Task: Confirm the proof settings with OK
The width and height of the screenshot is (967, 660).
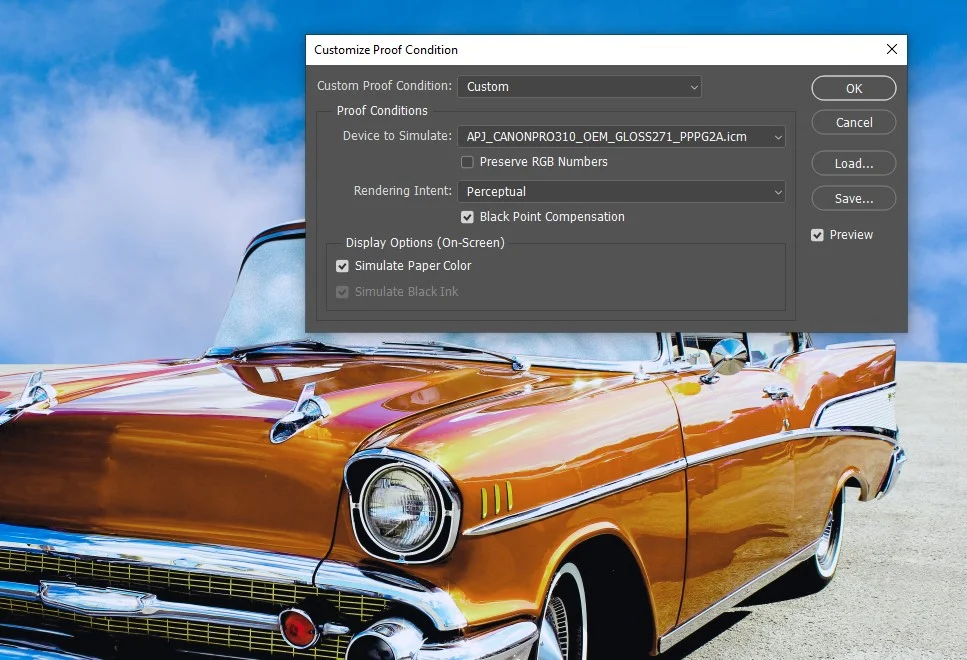Action: point(853,89)
